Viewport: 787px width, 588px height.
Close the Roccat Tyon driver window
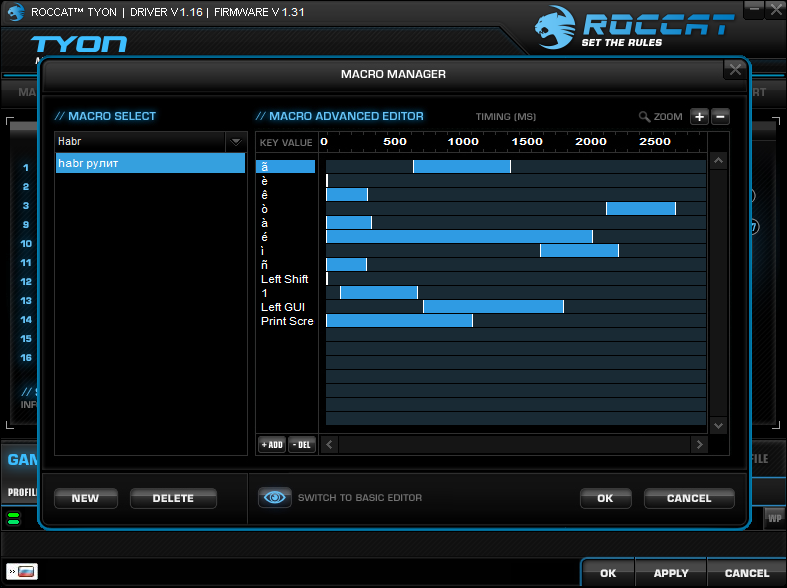pos(776,10)
